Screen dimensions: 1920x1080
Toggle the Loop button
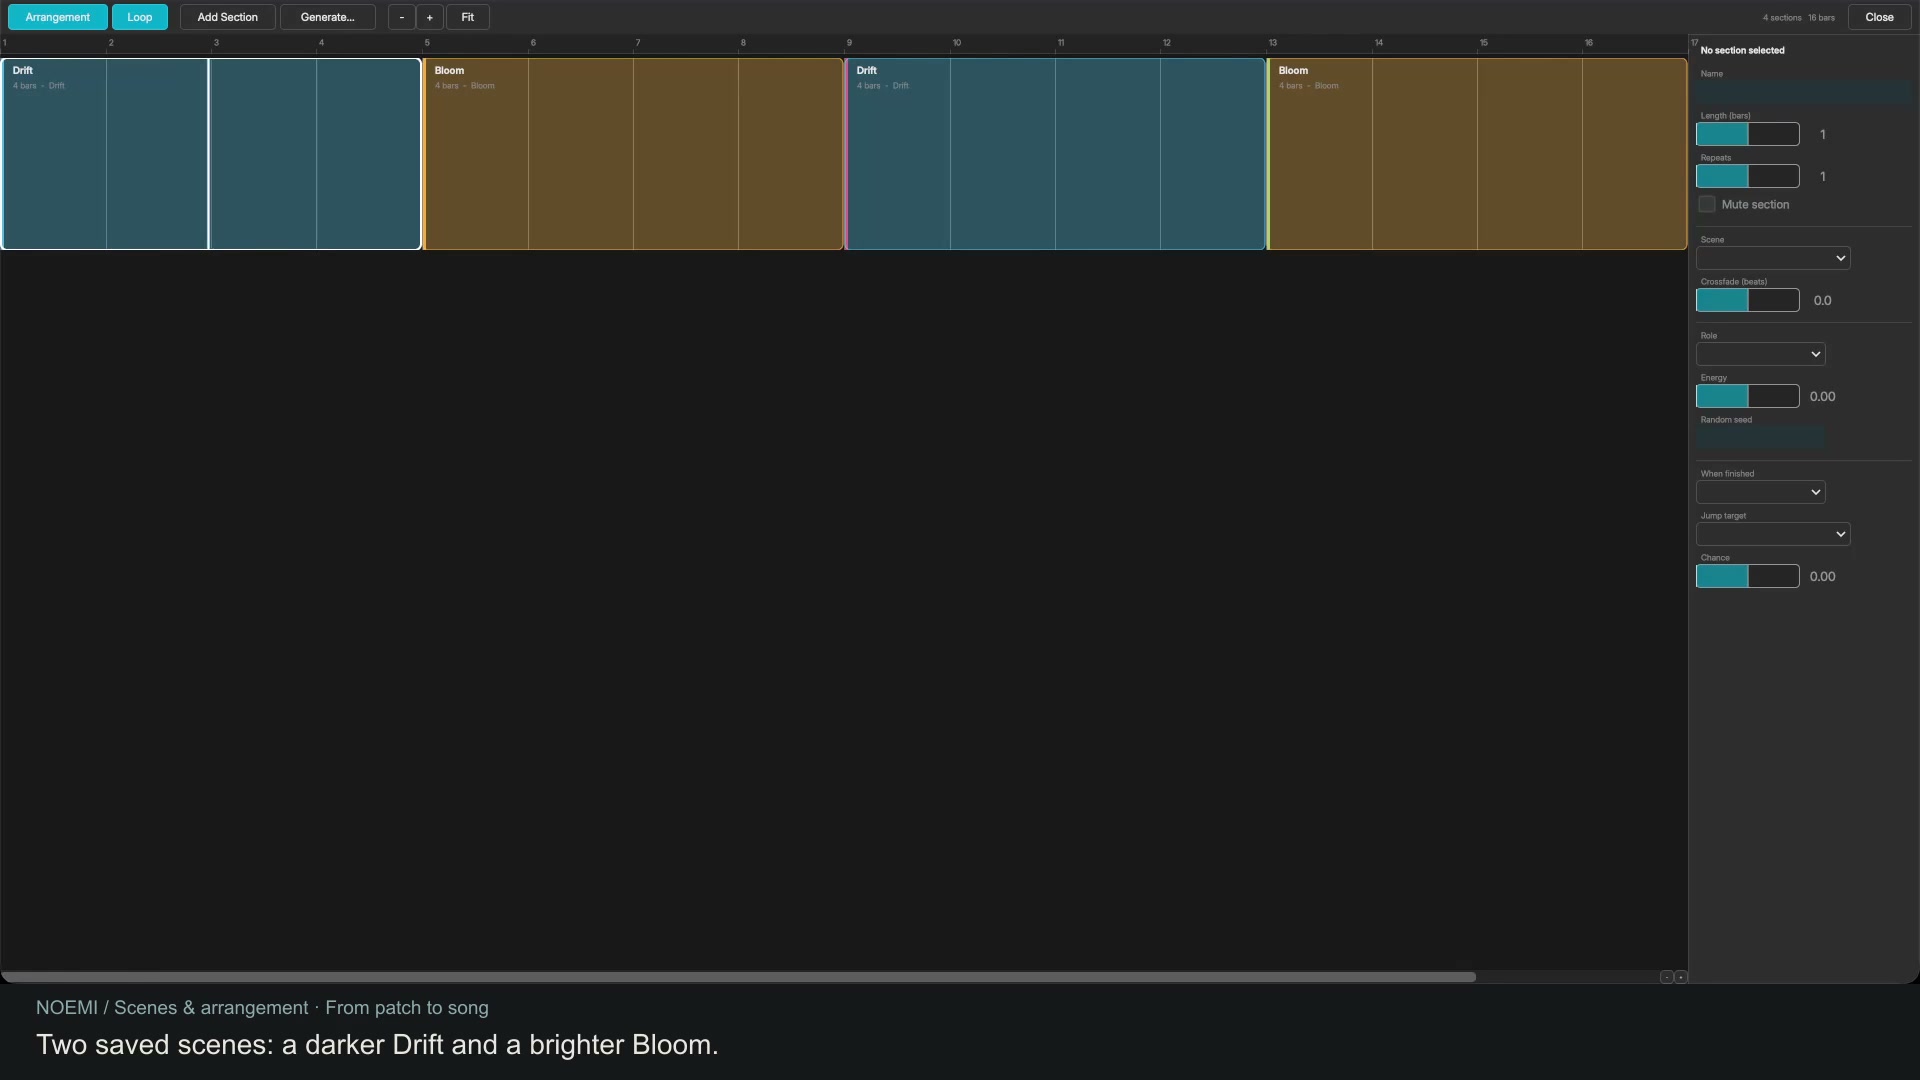pos(140,17)
